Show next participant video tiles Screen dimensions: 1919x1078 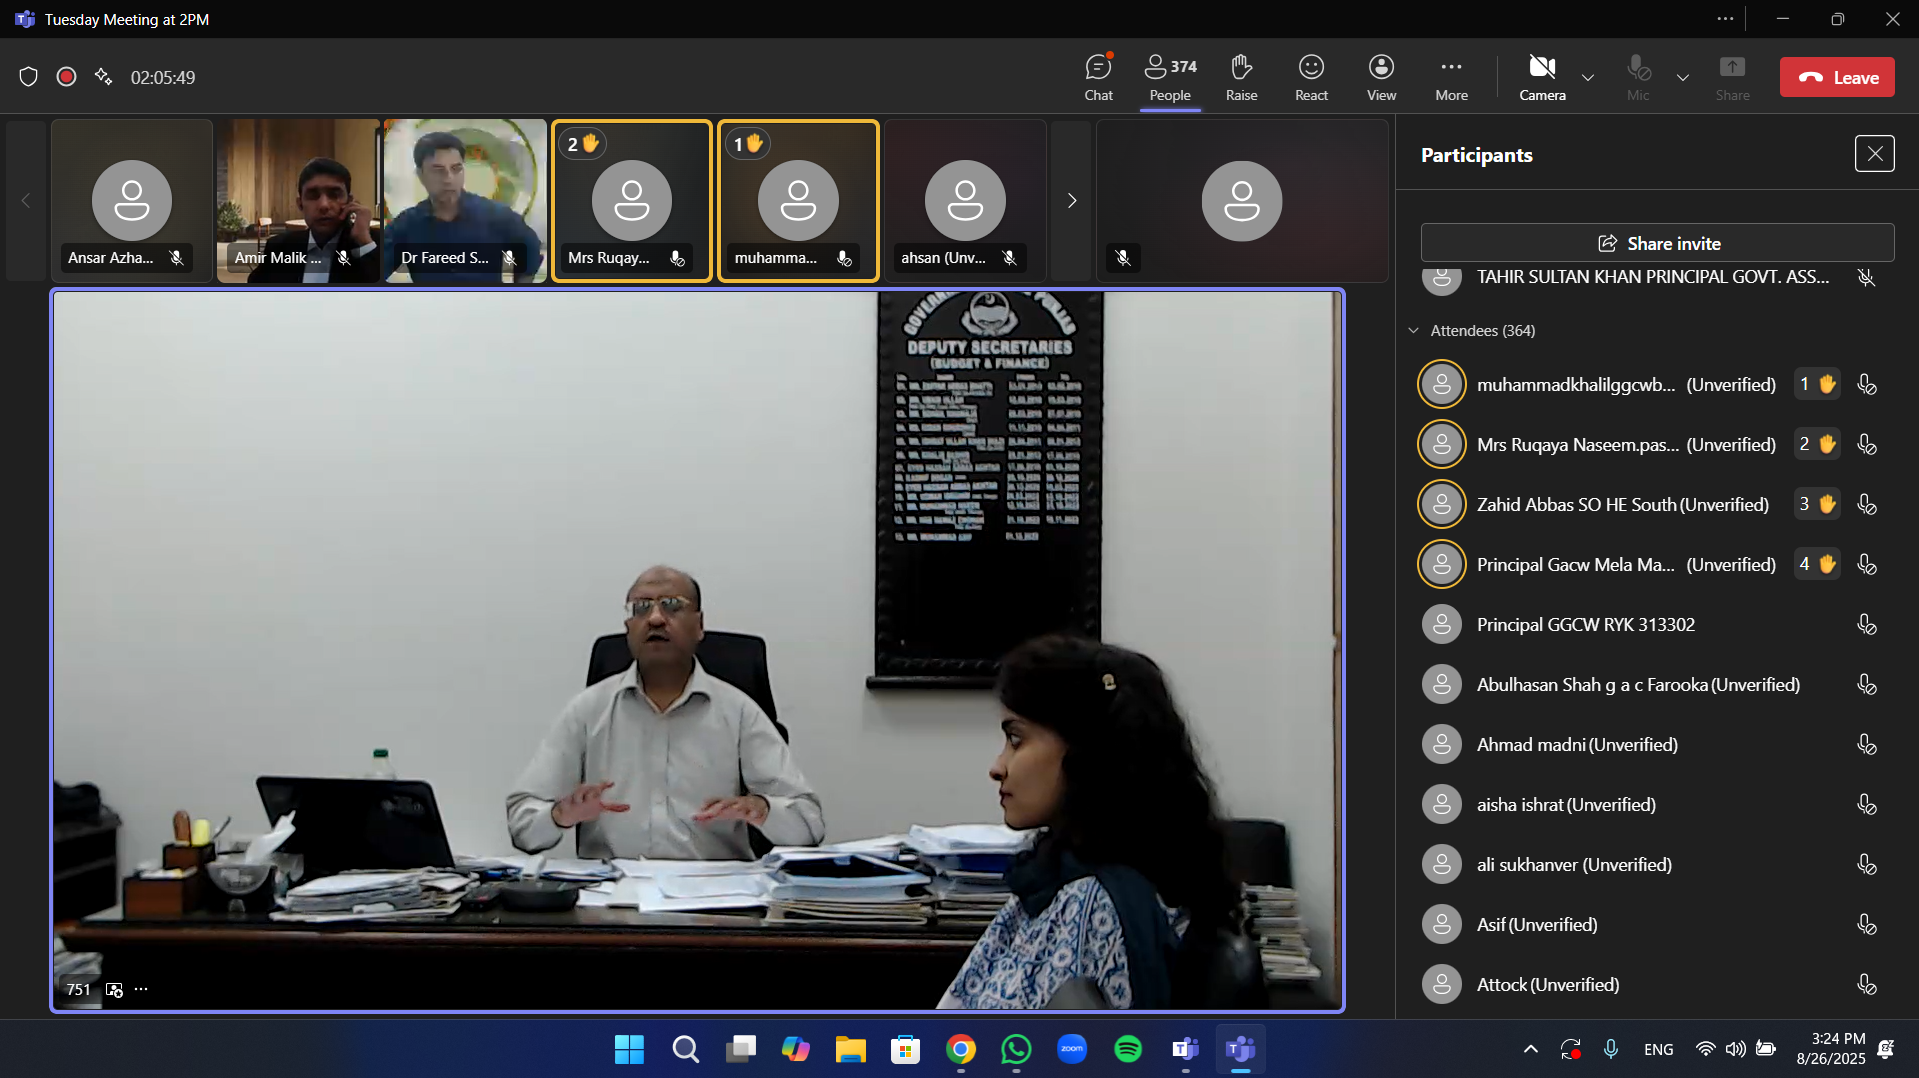pyautogui.click(x=1071, y=201)
